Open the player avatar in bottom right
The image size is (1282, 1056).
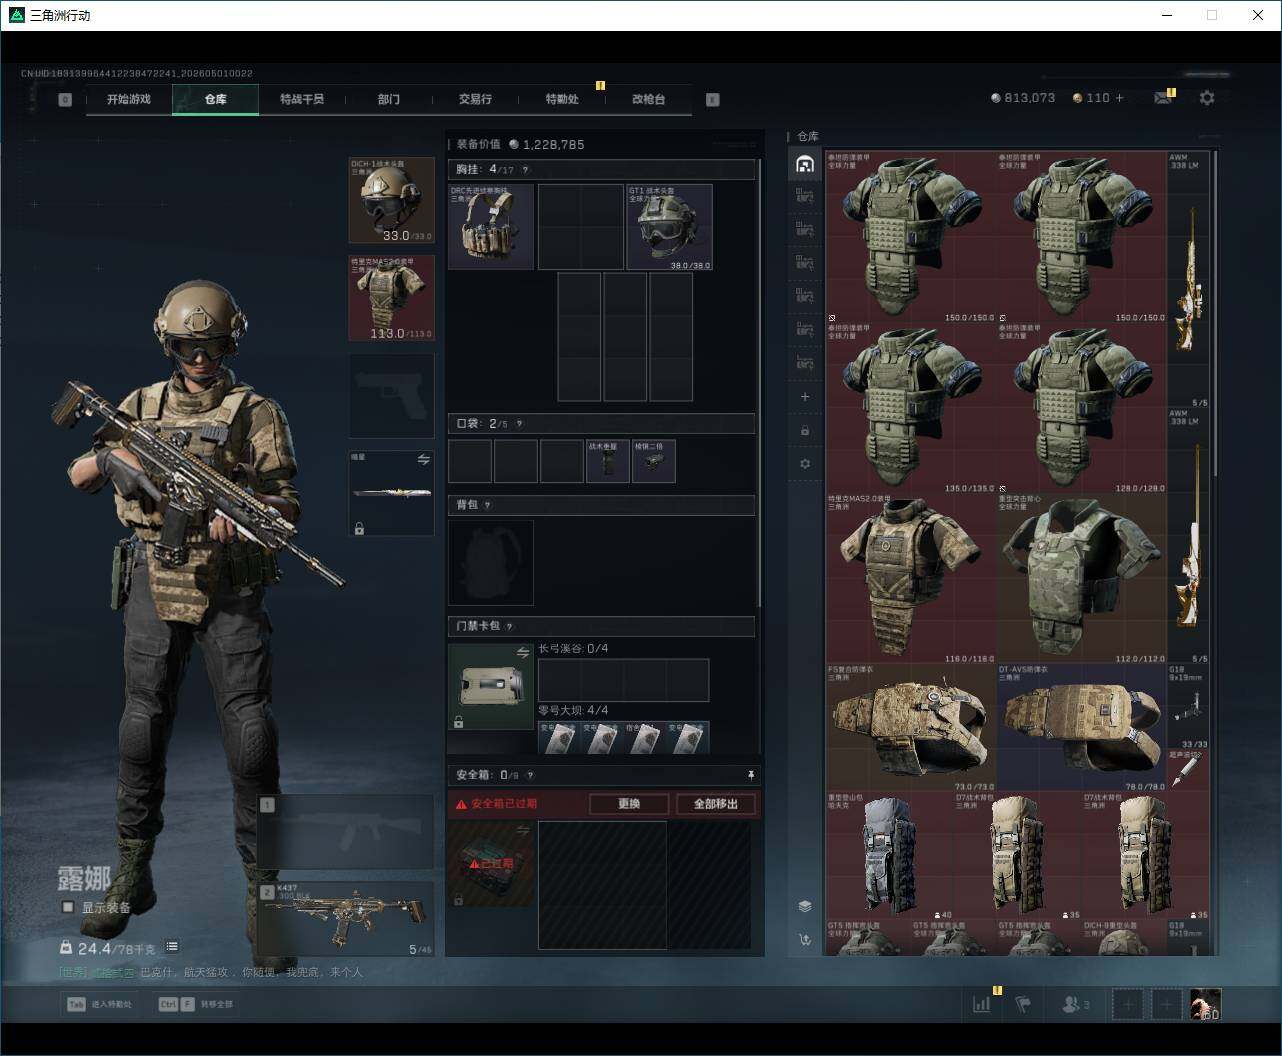click(x=1206, y=1005)
